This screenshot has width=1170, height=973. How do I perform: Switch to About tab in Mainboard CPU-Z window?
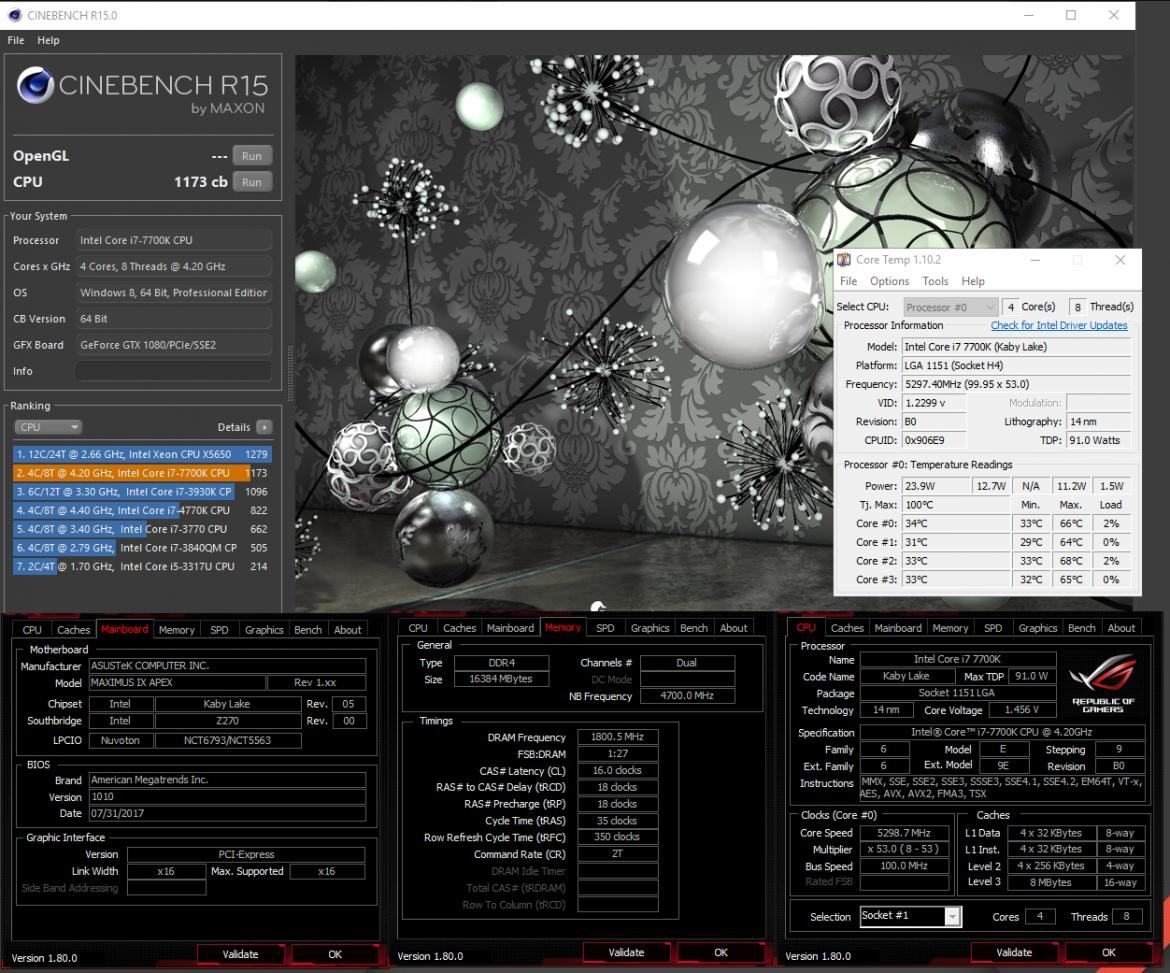click(348, 630)
